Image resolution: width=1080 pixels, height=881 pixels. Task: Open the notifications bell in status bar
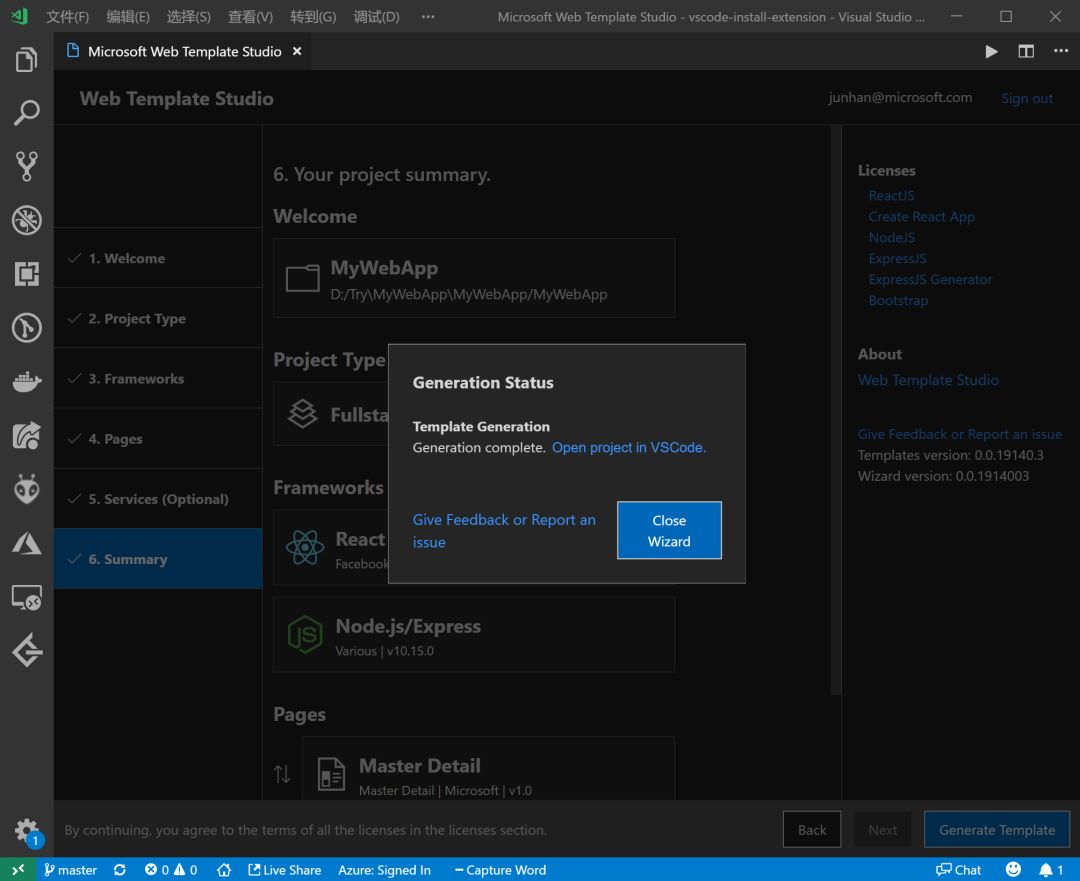click(1051, 870)
